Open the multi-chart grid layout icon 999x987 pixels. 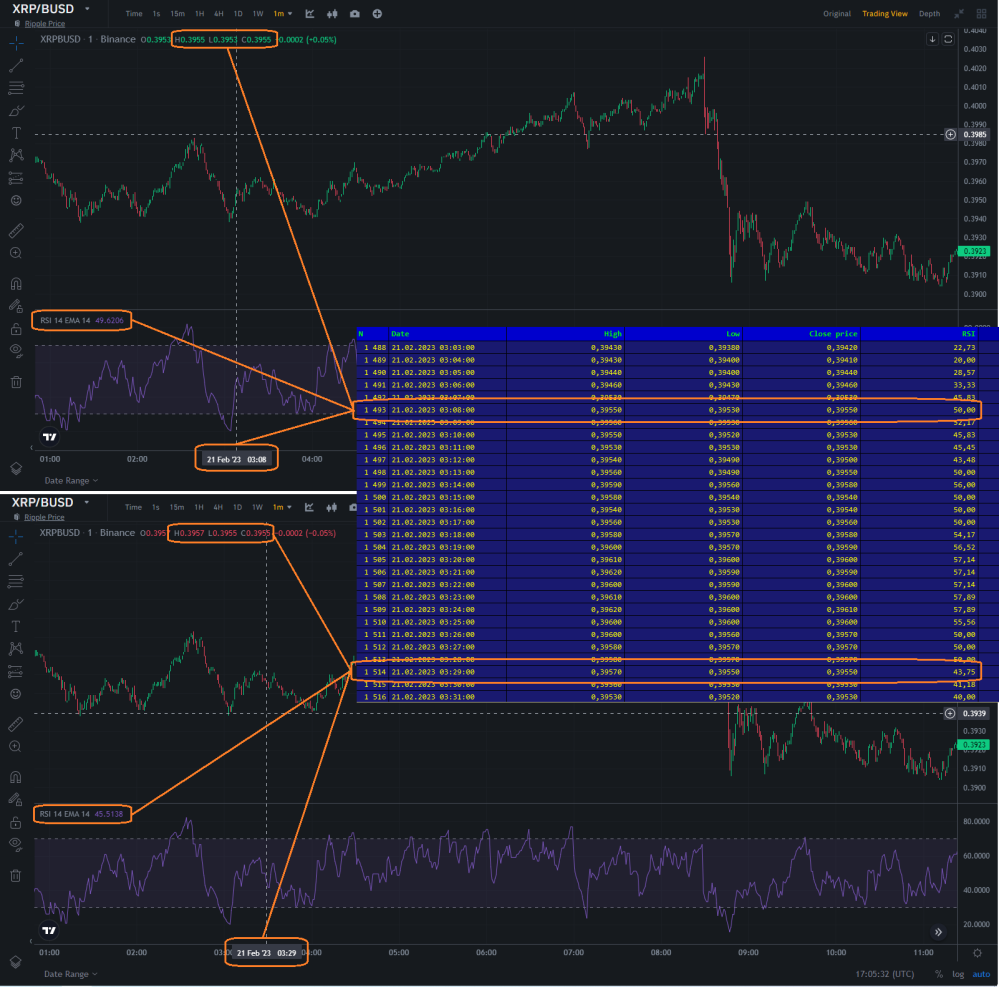(x=982, y=13)
